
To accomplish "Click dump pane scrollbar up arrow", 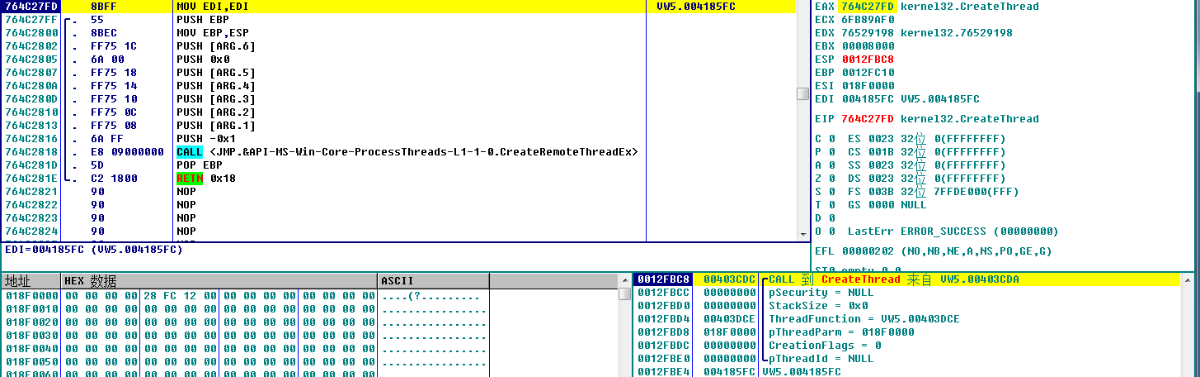I will [625, 281].
